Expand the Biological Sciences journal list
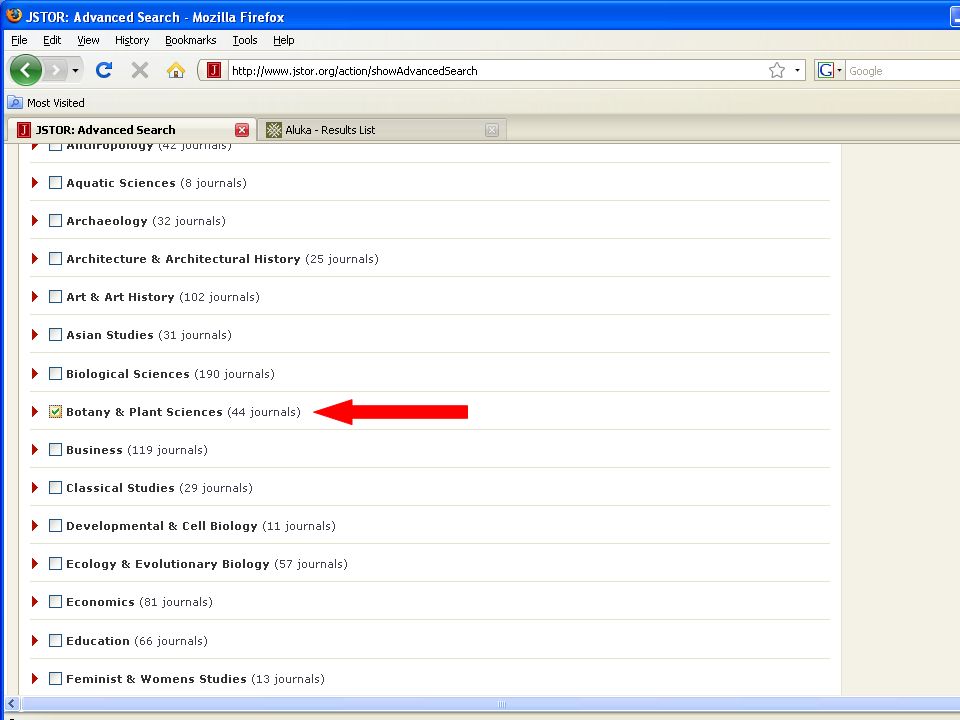This screenshot has width=960, height=720. click(35, 373)
